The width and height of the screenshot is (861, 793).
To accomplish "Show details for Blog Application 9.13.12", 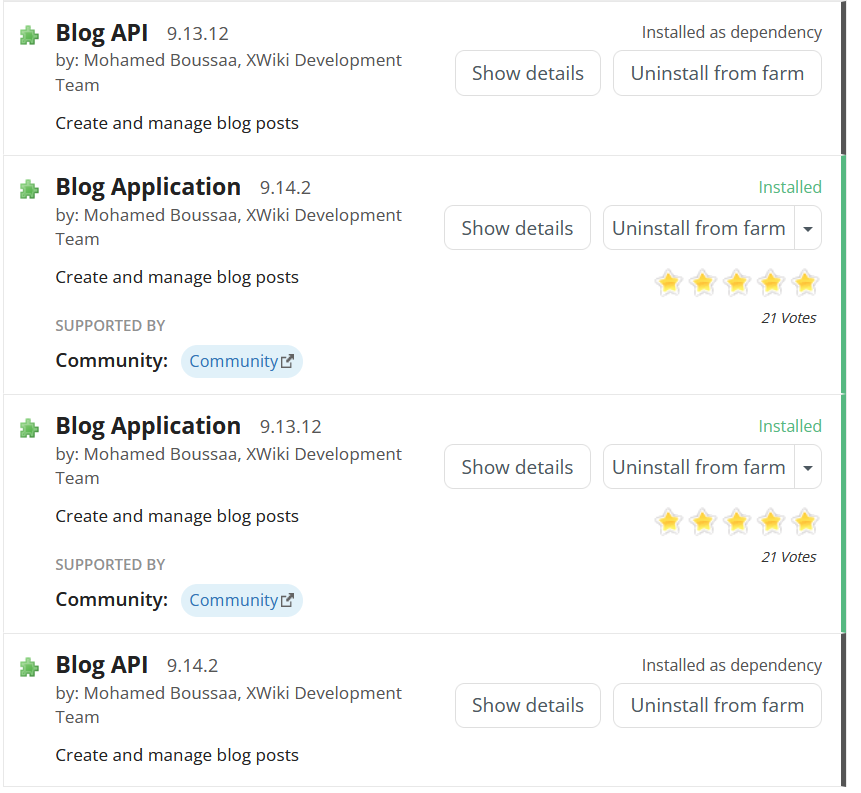I will (x=517, y=467).
